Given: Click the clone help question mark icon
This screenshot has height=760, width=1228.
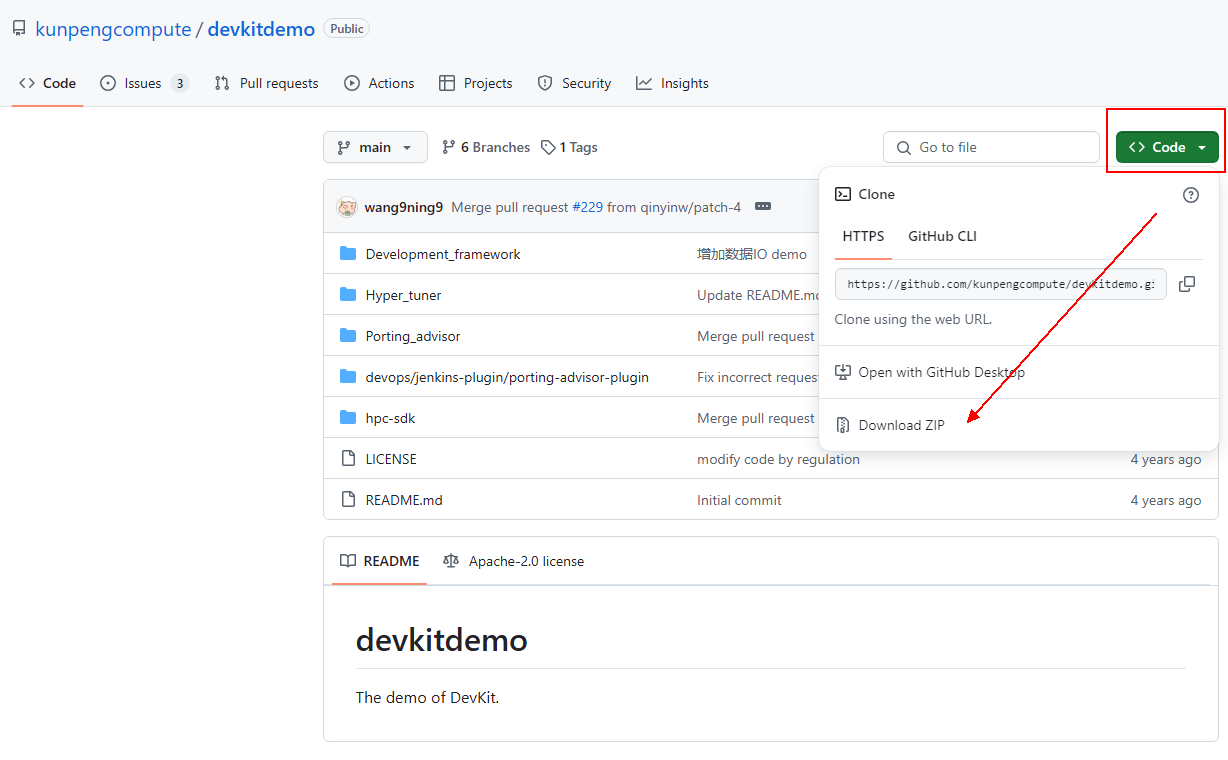Looking at the screenshot, I should click(x=1190, y=195).
